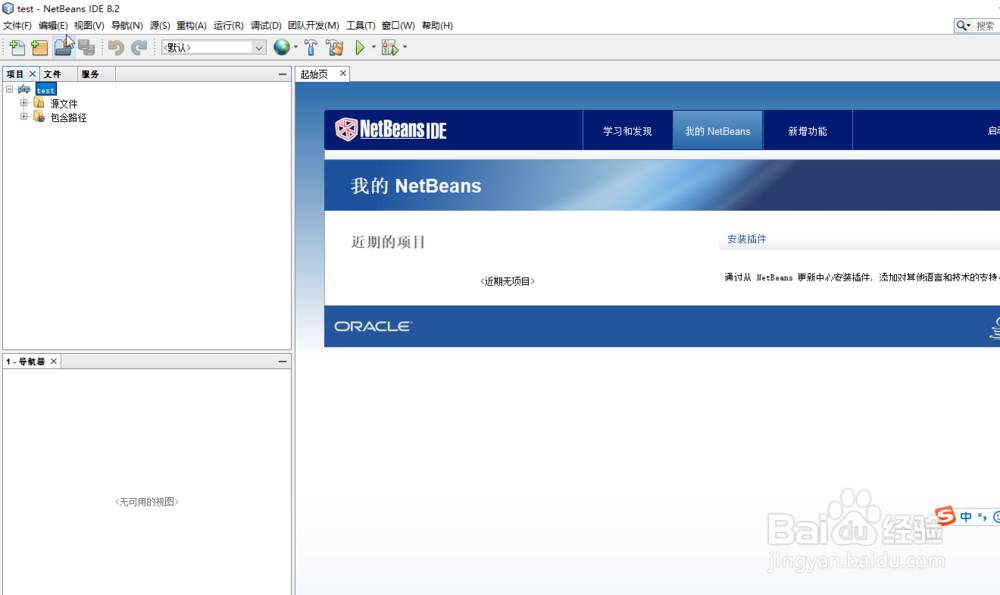Click the 包含路径 folder icon

pyautogui.click(x=39, y=117)
